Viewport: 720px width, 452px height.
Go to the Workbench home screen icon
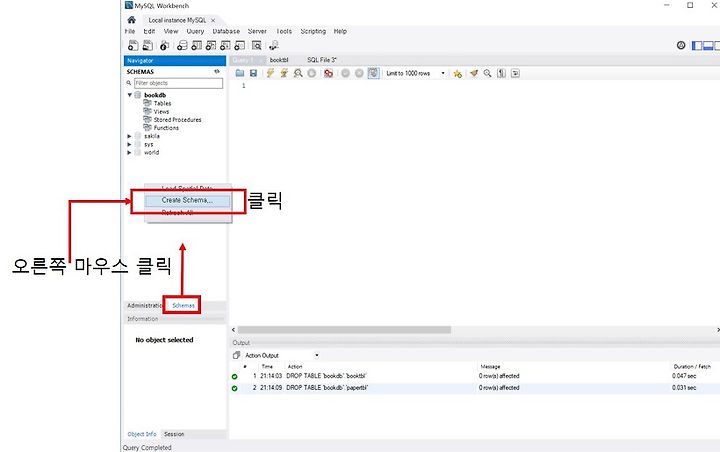pos(131,20)
